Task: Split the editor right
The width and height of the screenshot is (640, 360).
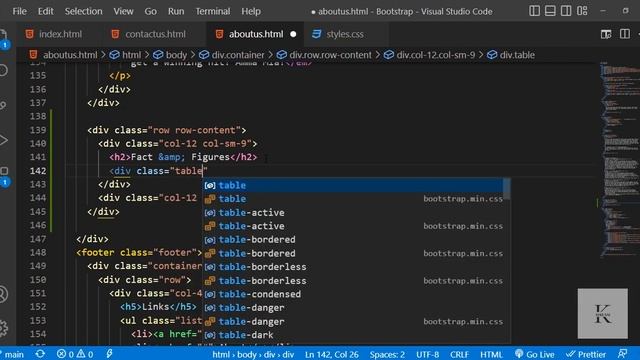Action: [x=624, y=34]
